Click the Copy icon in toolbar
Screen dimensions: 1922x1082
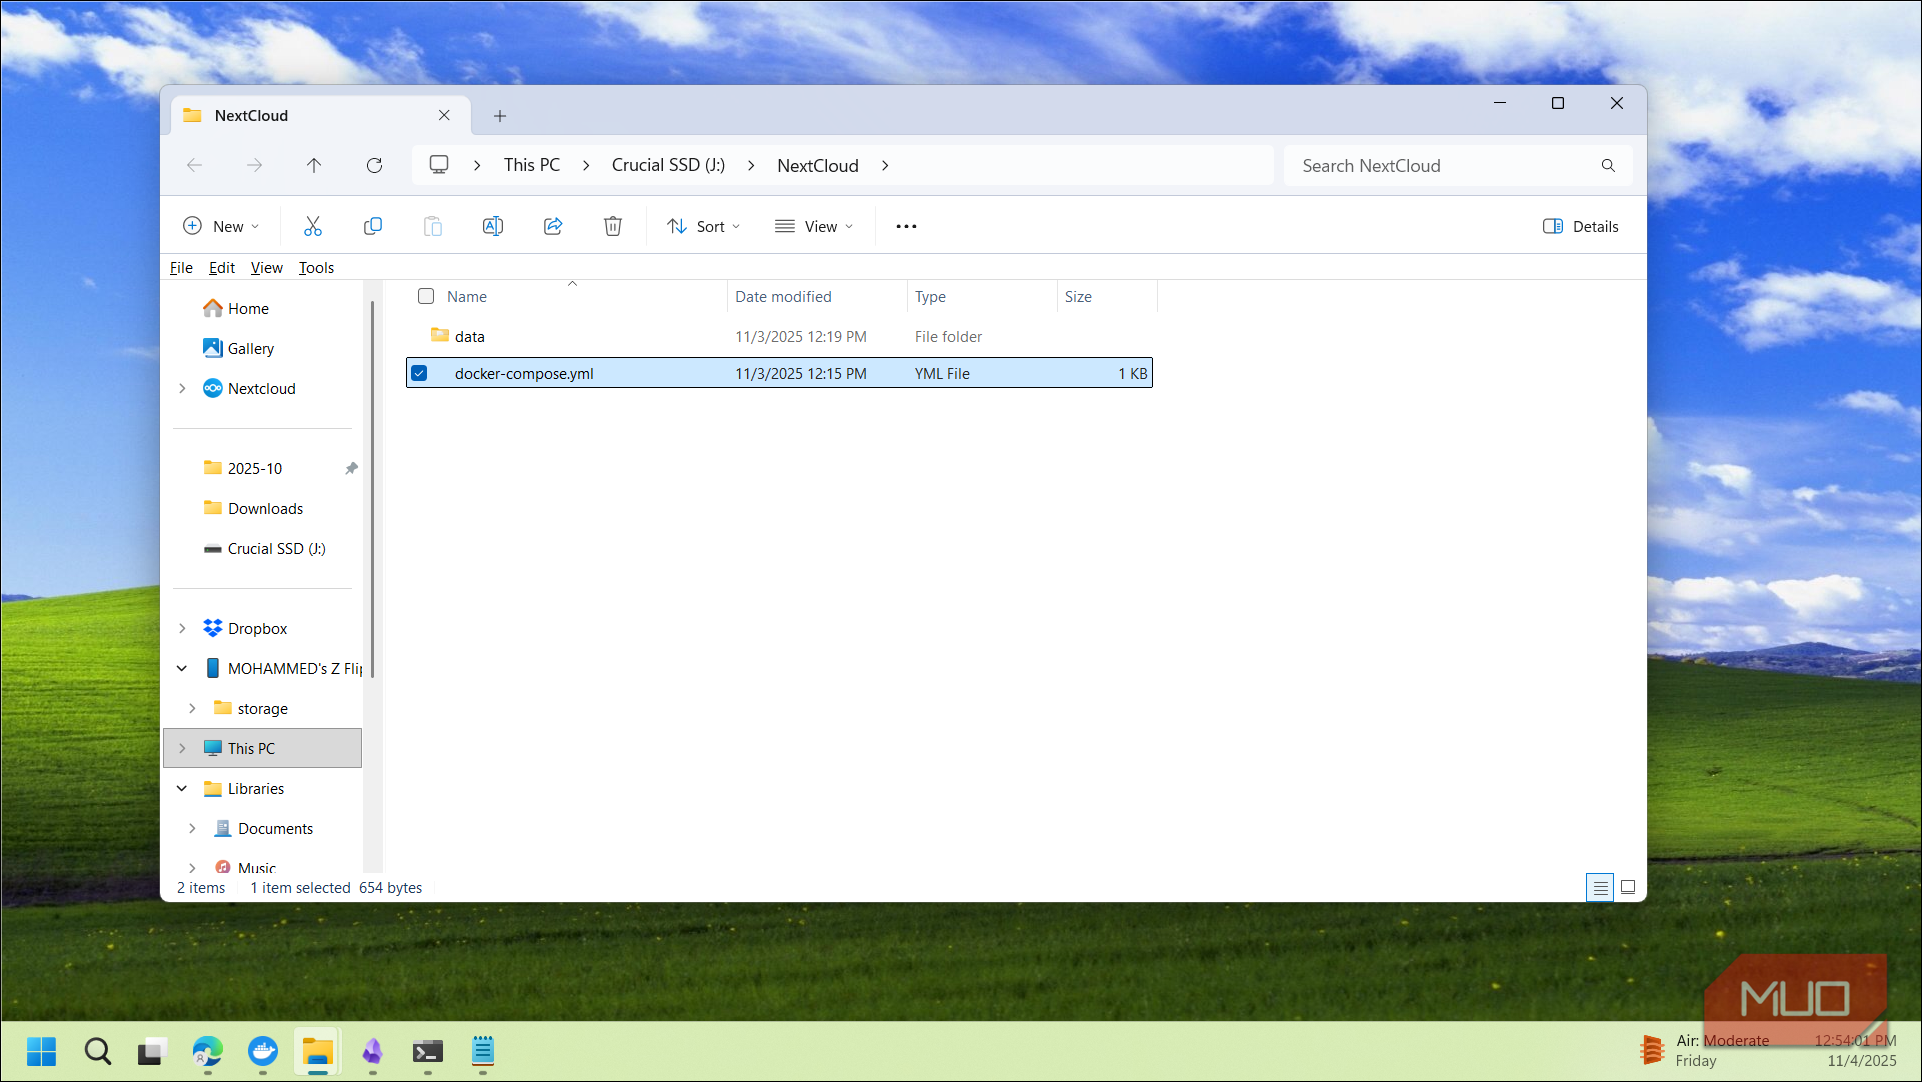373,227
